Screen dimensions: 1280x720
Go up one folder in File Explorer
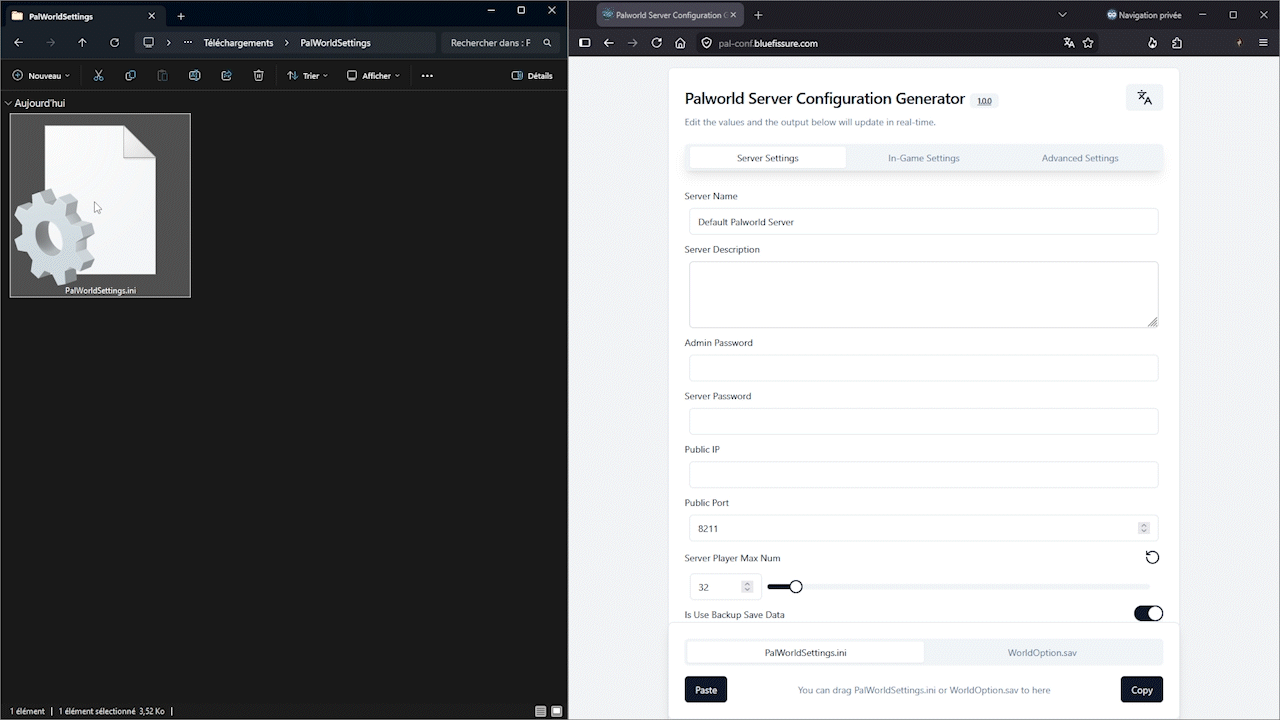pyautogui.click(x=82, y=43)
